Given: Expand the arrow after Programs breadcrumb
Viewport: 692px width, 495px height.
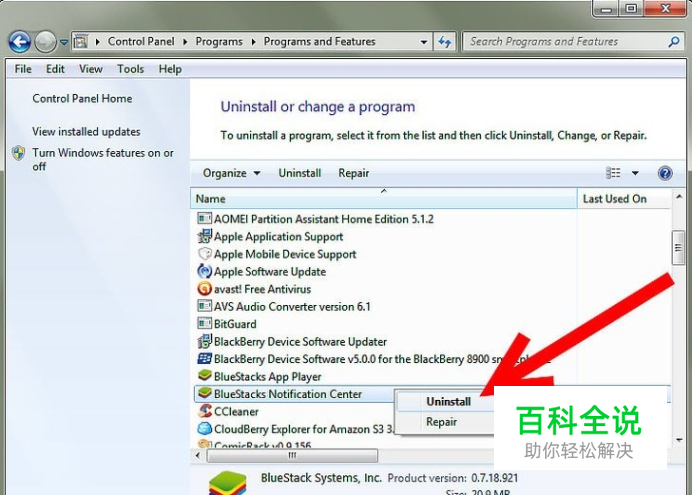Looking at the screenshot, I should [253, 42].
